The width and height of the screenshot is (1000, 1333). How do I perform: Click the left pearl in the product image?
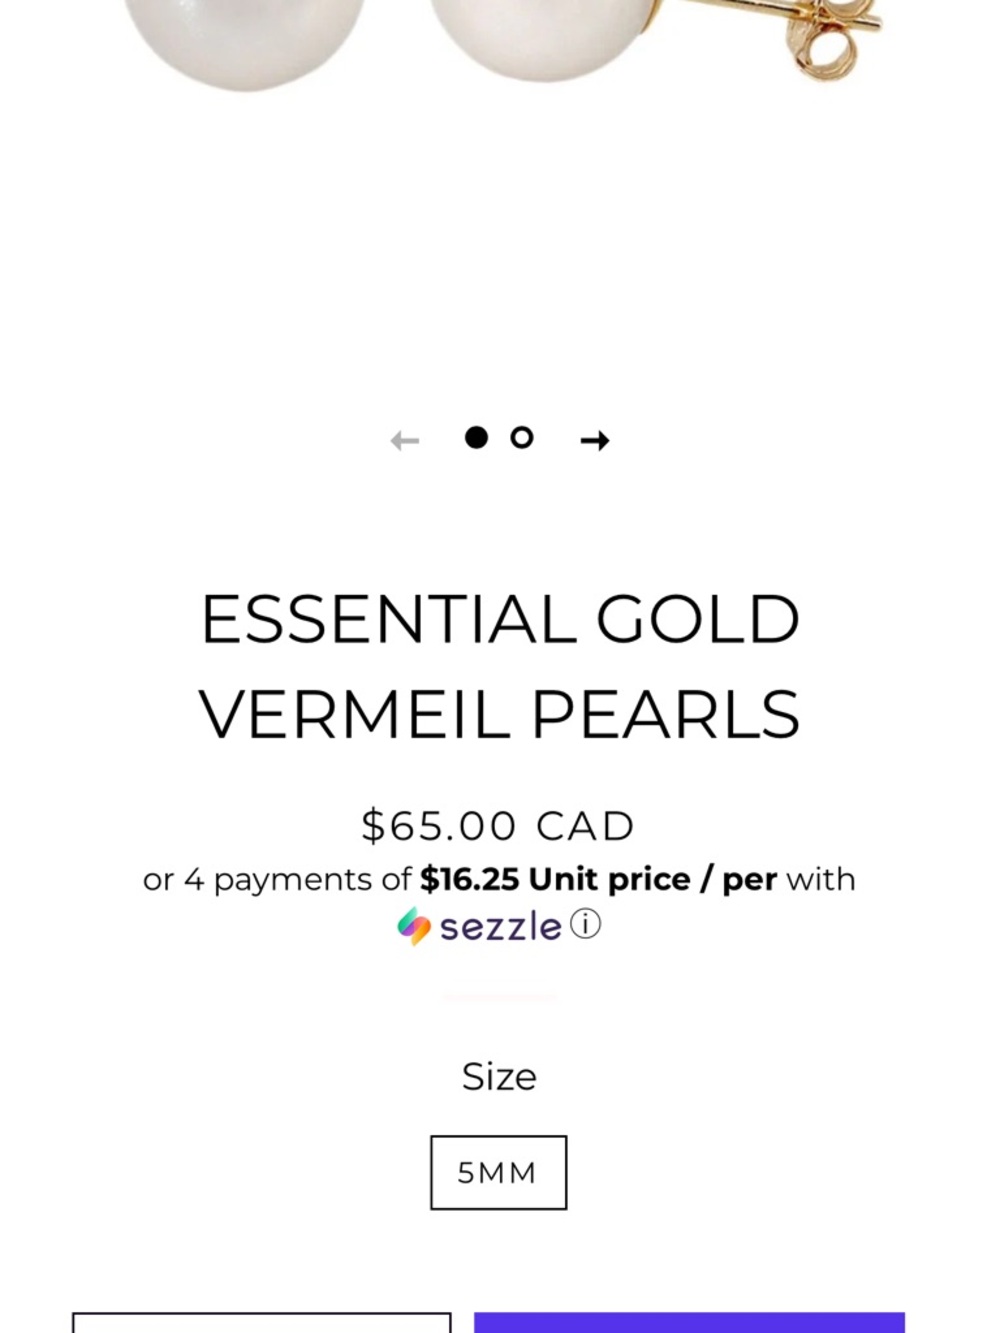coord(246,40)
